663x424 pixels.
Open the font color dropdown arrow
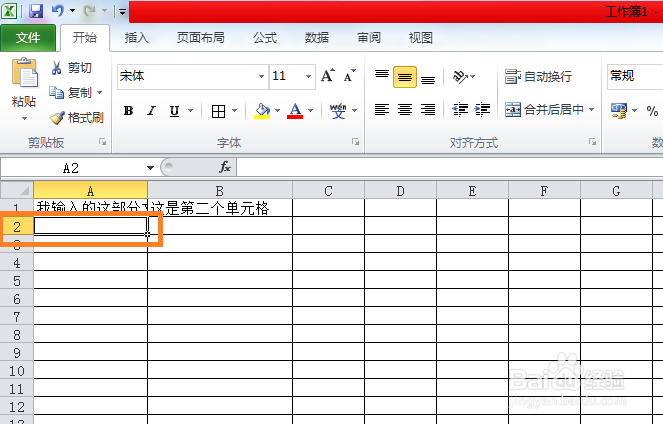pos(310,111)
